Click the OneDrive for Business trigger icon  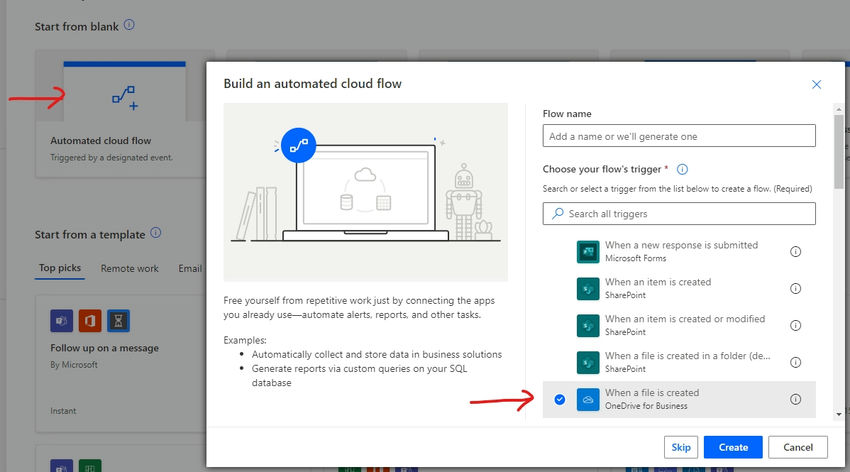pos(587,399)
